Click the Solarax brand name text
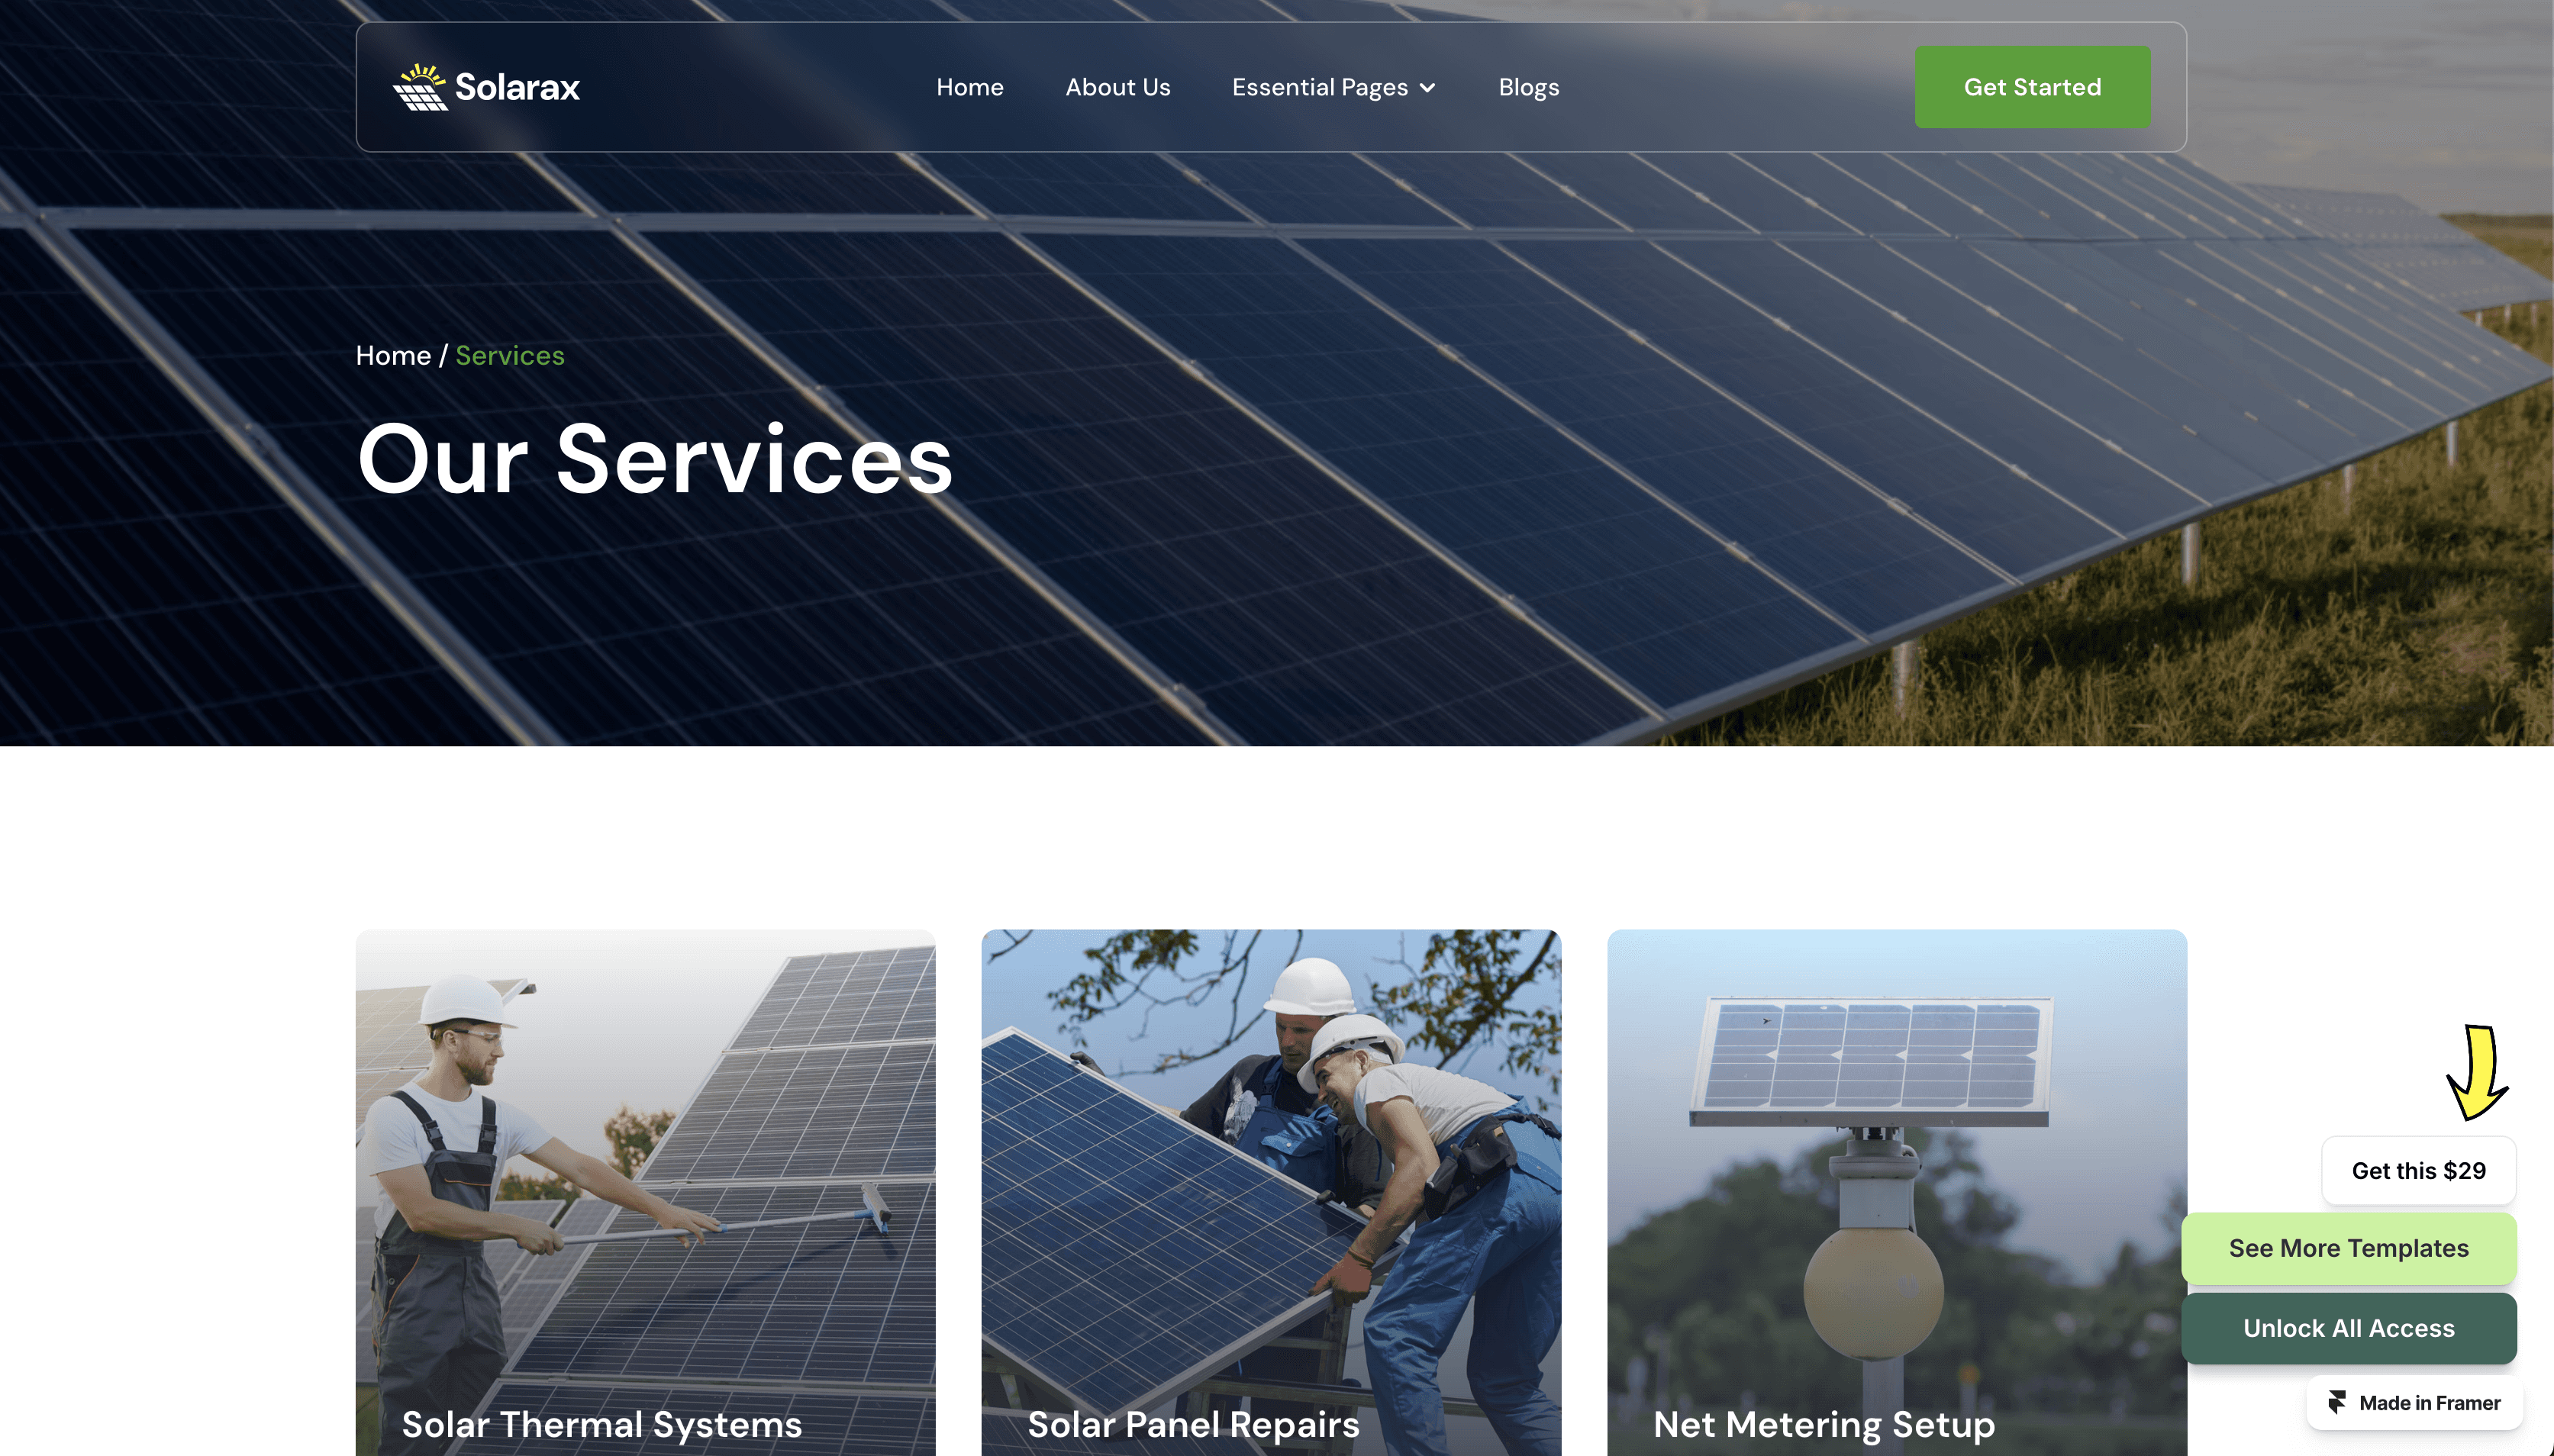This screenshot has height=1456, width=2554. (x=517, y=87)
